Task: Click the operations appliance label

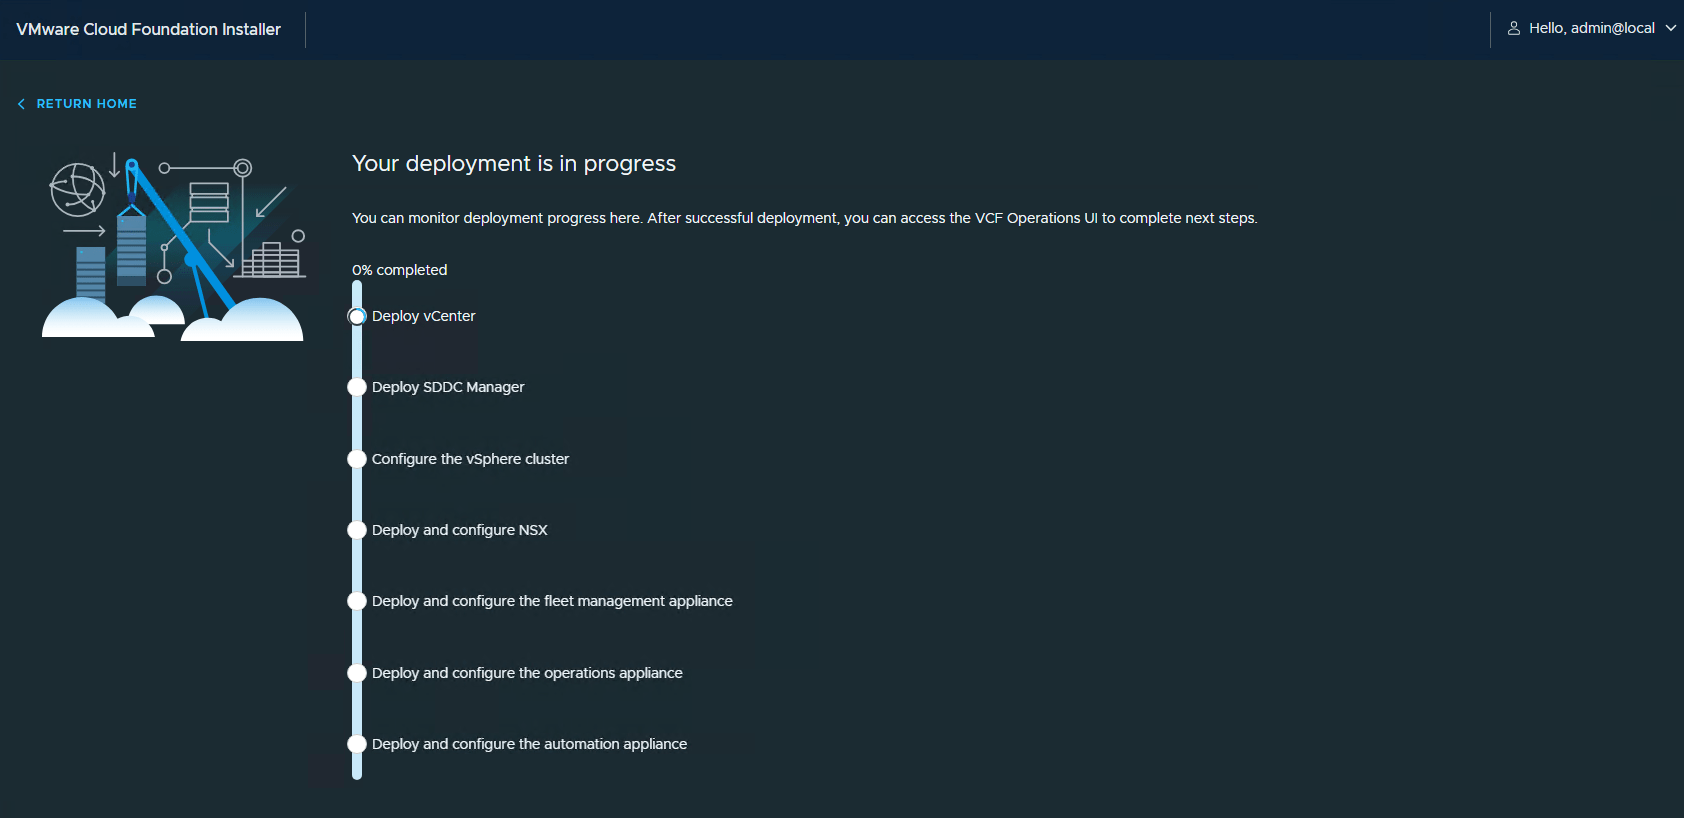Action: click(x=527, y=673)
